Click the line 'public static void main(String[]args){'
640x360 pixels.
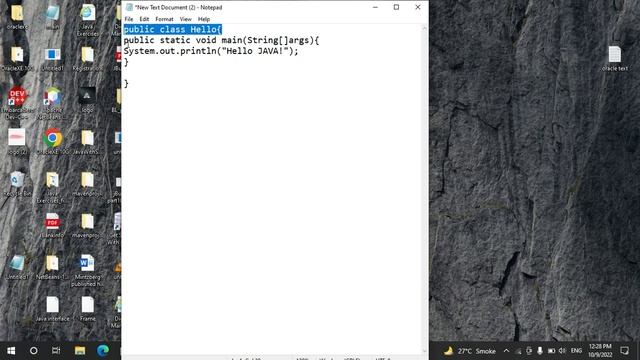pos(221,40)
